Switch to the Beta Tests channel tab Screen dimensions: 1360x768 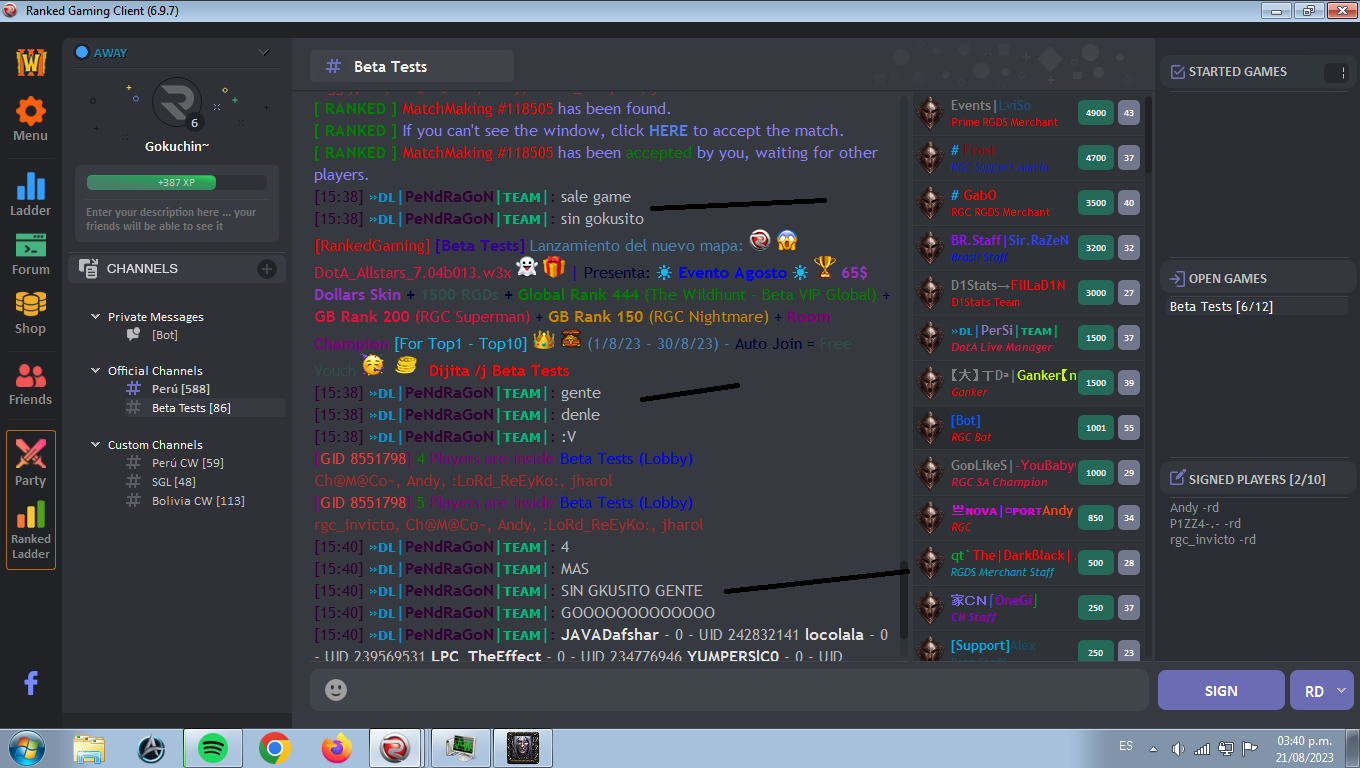(412, 66)
